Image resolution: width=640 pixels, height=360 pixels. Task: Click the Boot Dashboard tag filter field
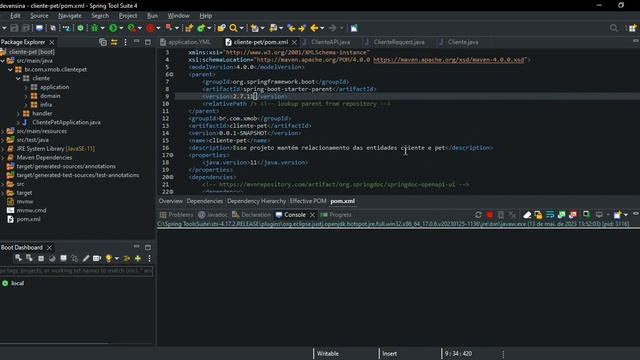(76, 271)
